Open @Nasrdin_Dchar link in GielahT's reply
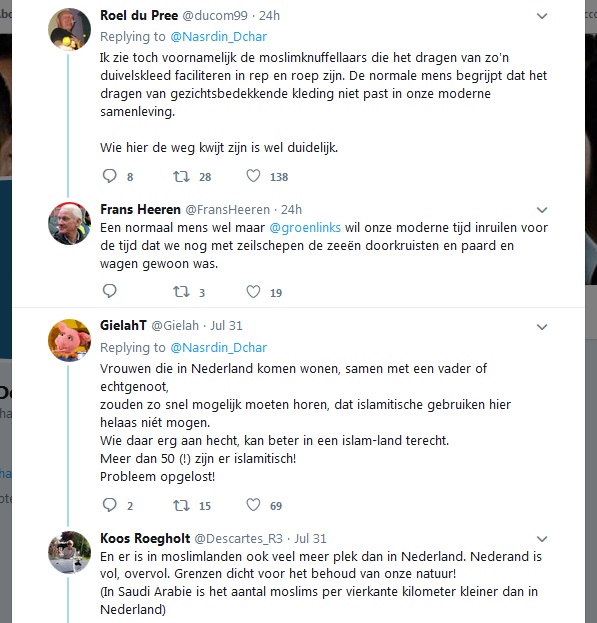The width and height of the screenshot is (597, 623). [x=218, y=348]
